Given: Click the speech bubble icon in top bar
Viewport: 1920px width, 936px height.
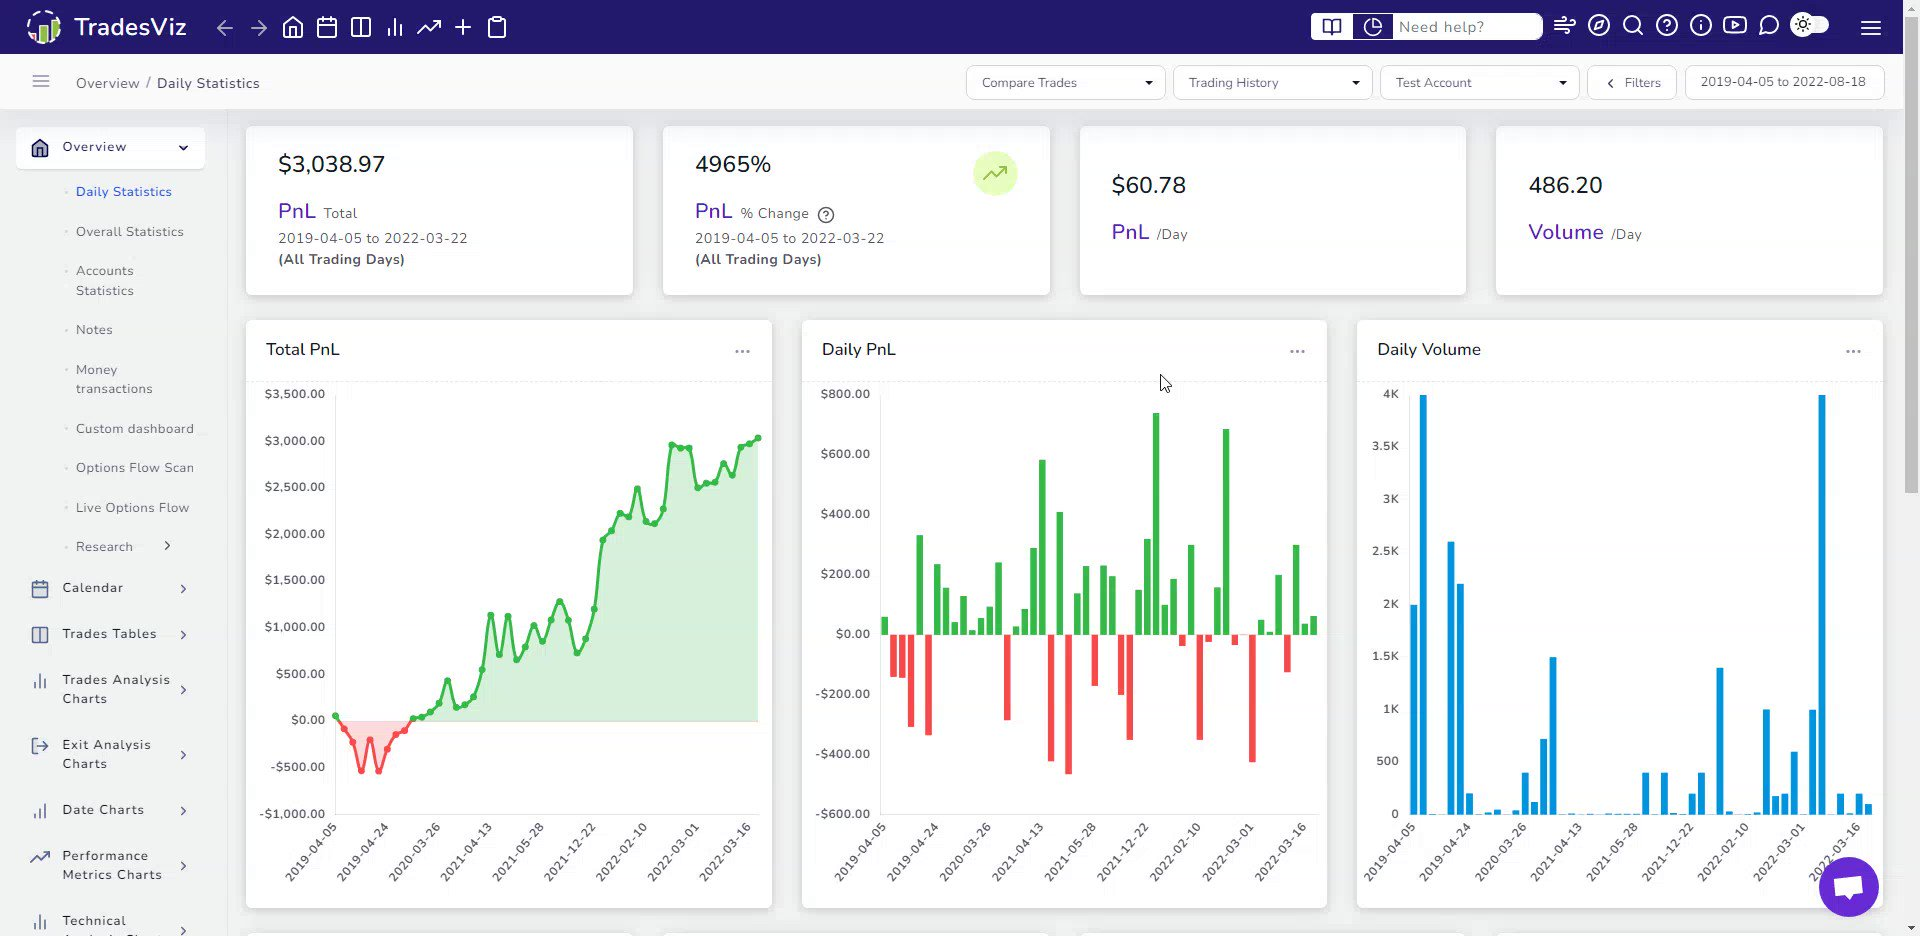Looking at the screenshot, I should tap(1769, 26).
